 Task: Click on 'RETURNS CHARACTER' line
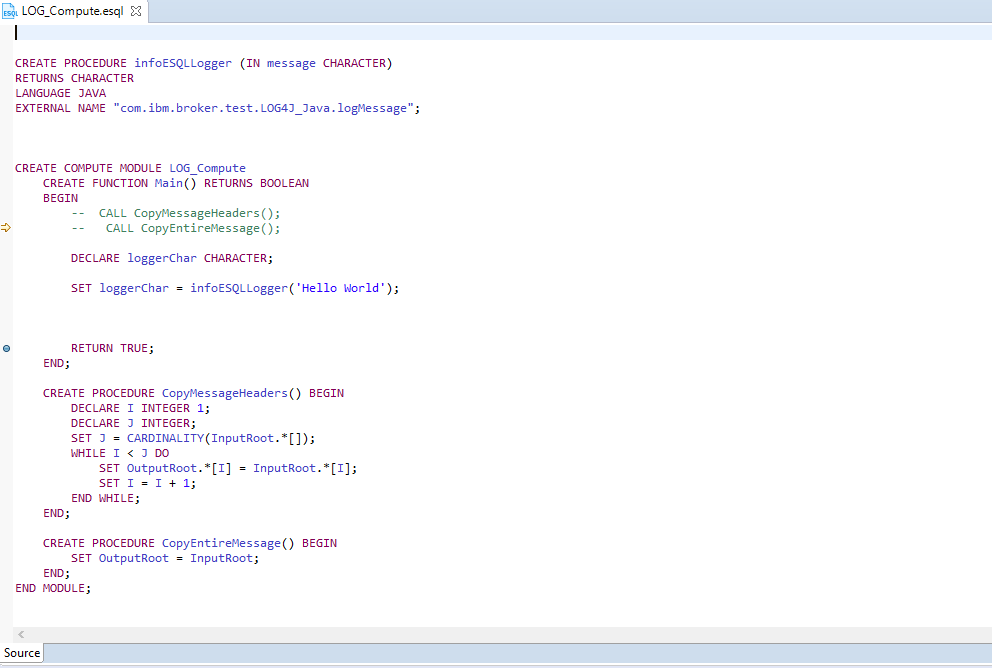click(x=75, y=78)
